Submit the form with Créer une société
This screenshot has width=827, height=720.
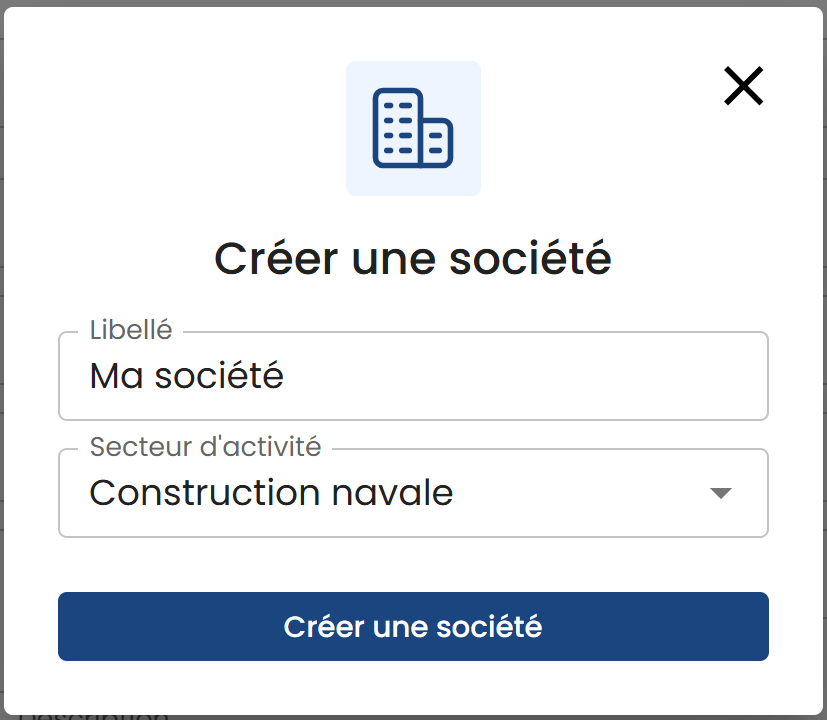pos(413,627)
